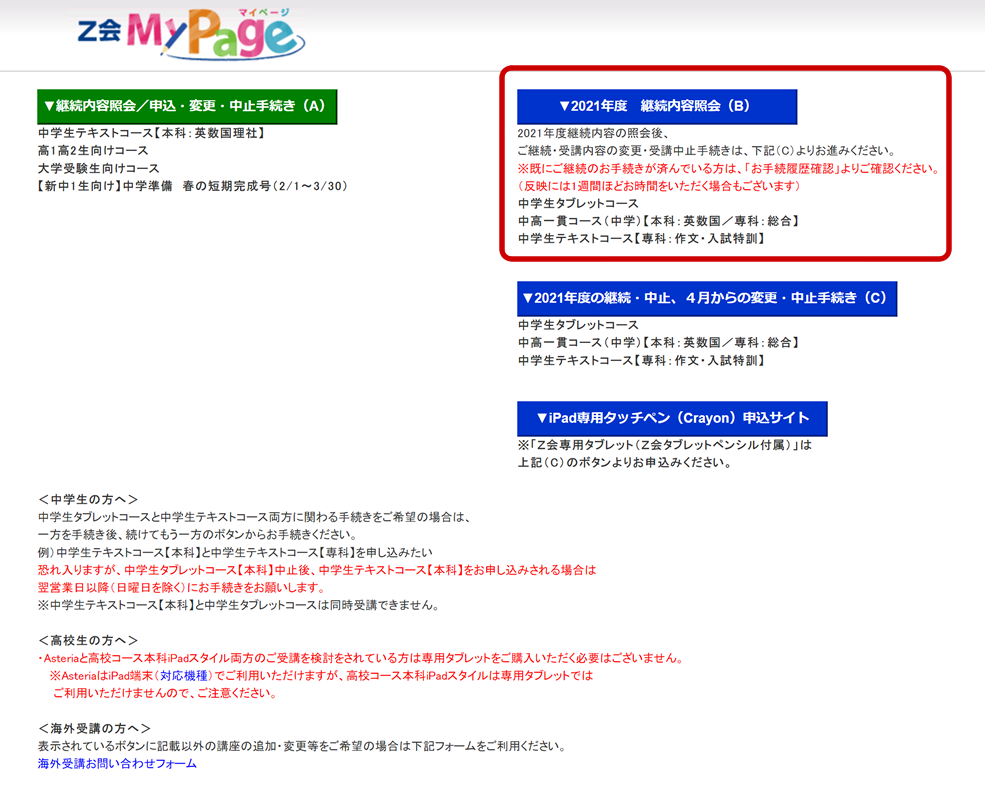Select 中学生タブレットコース under button (B)
Screen dimensions: 985x785
pyautogui.click(x=578, y=203)
